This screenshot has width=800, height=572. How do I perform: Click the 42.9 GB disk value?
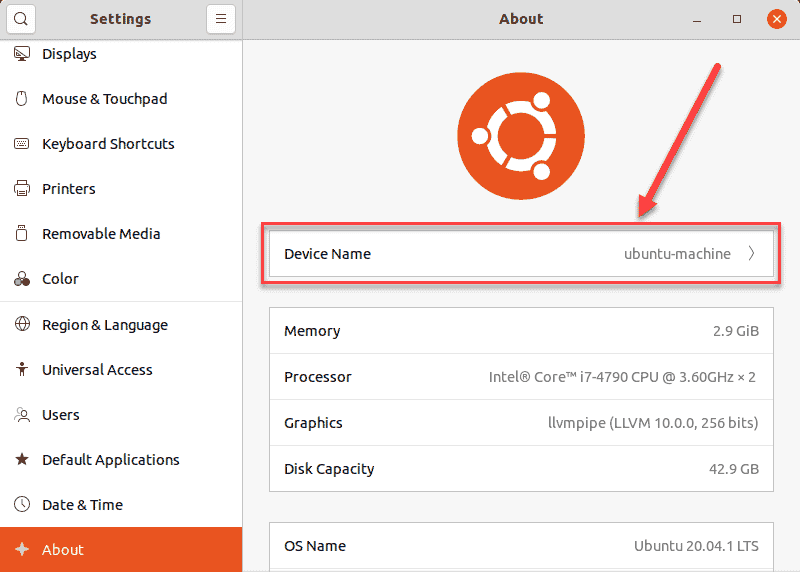pos(734,469)
